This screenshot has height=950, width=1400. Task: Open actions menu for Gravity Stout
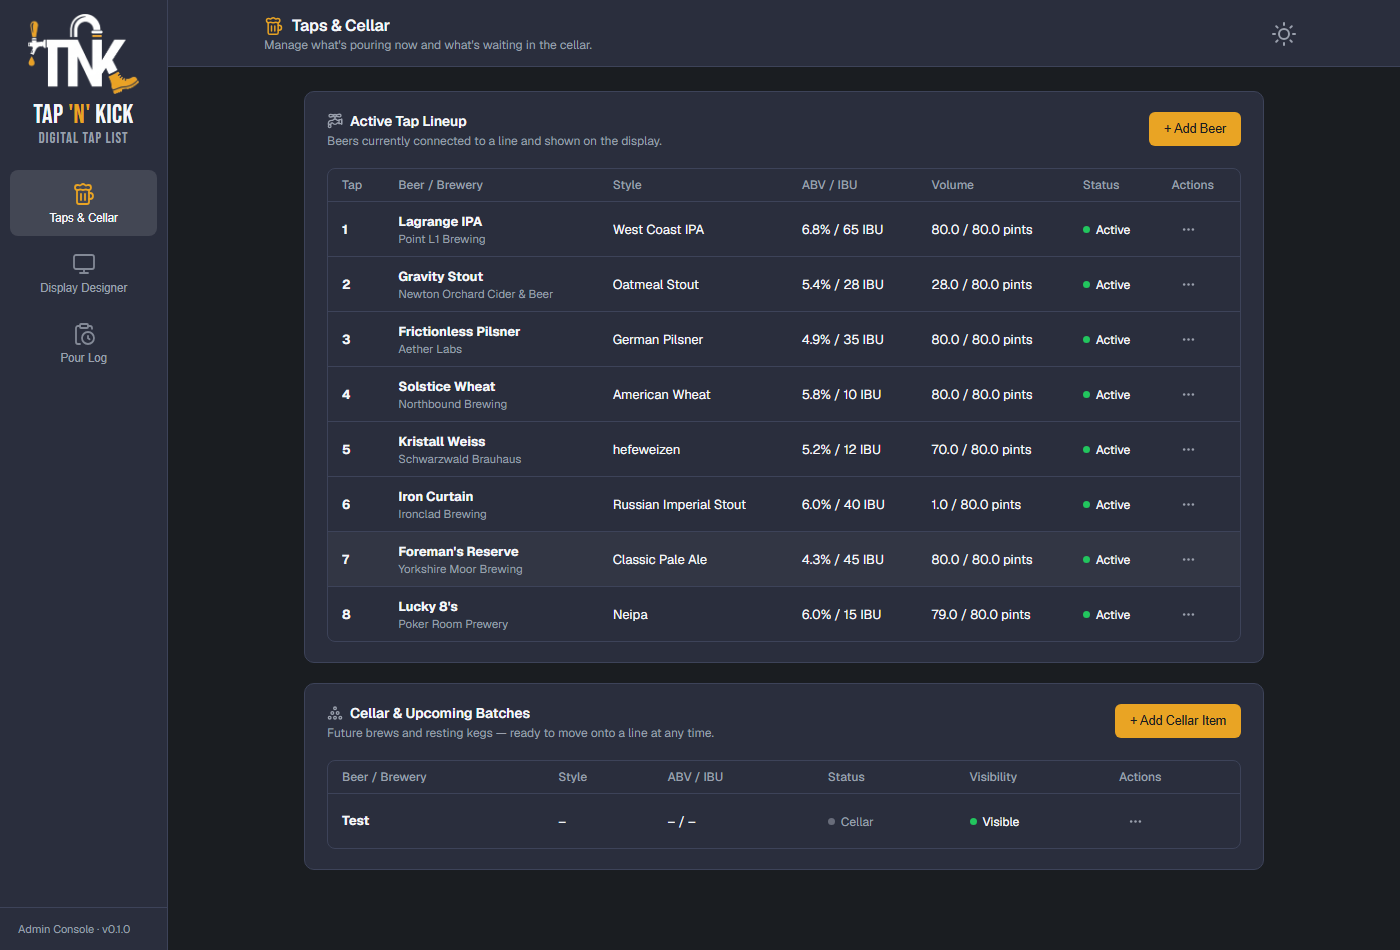(1188, 285)
